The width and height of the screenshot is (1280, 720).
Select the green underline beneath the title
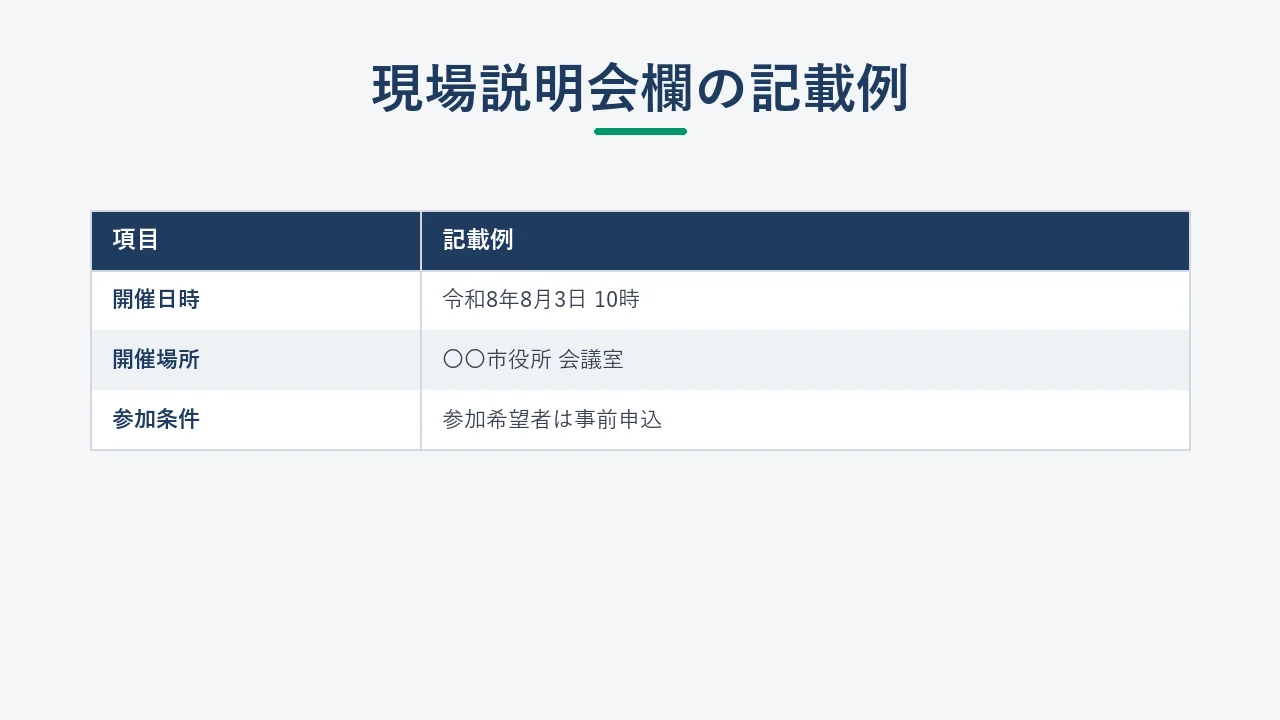[640, 131]
